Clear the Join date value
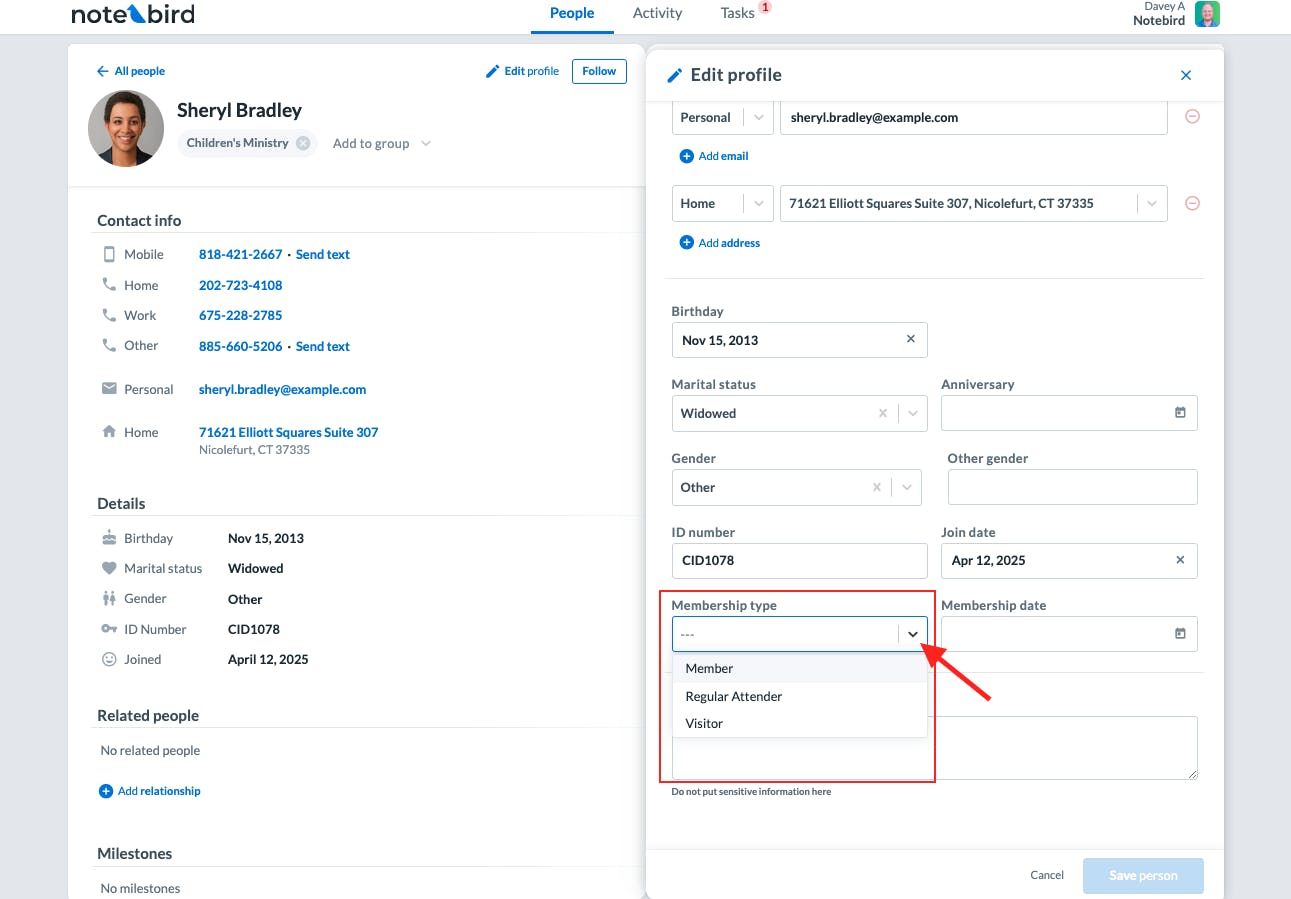The width and height of the screenshot is (1291, 899). [x=1180, y=560]
